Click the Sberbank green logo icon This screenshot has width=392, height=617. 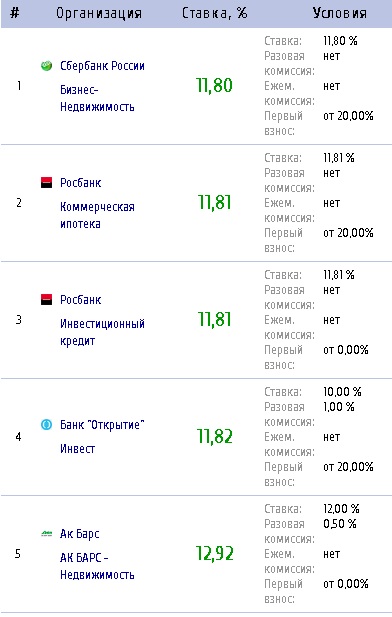pos(46,66)
